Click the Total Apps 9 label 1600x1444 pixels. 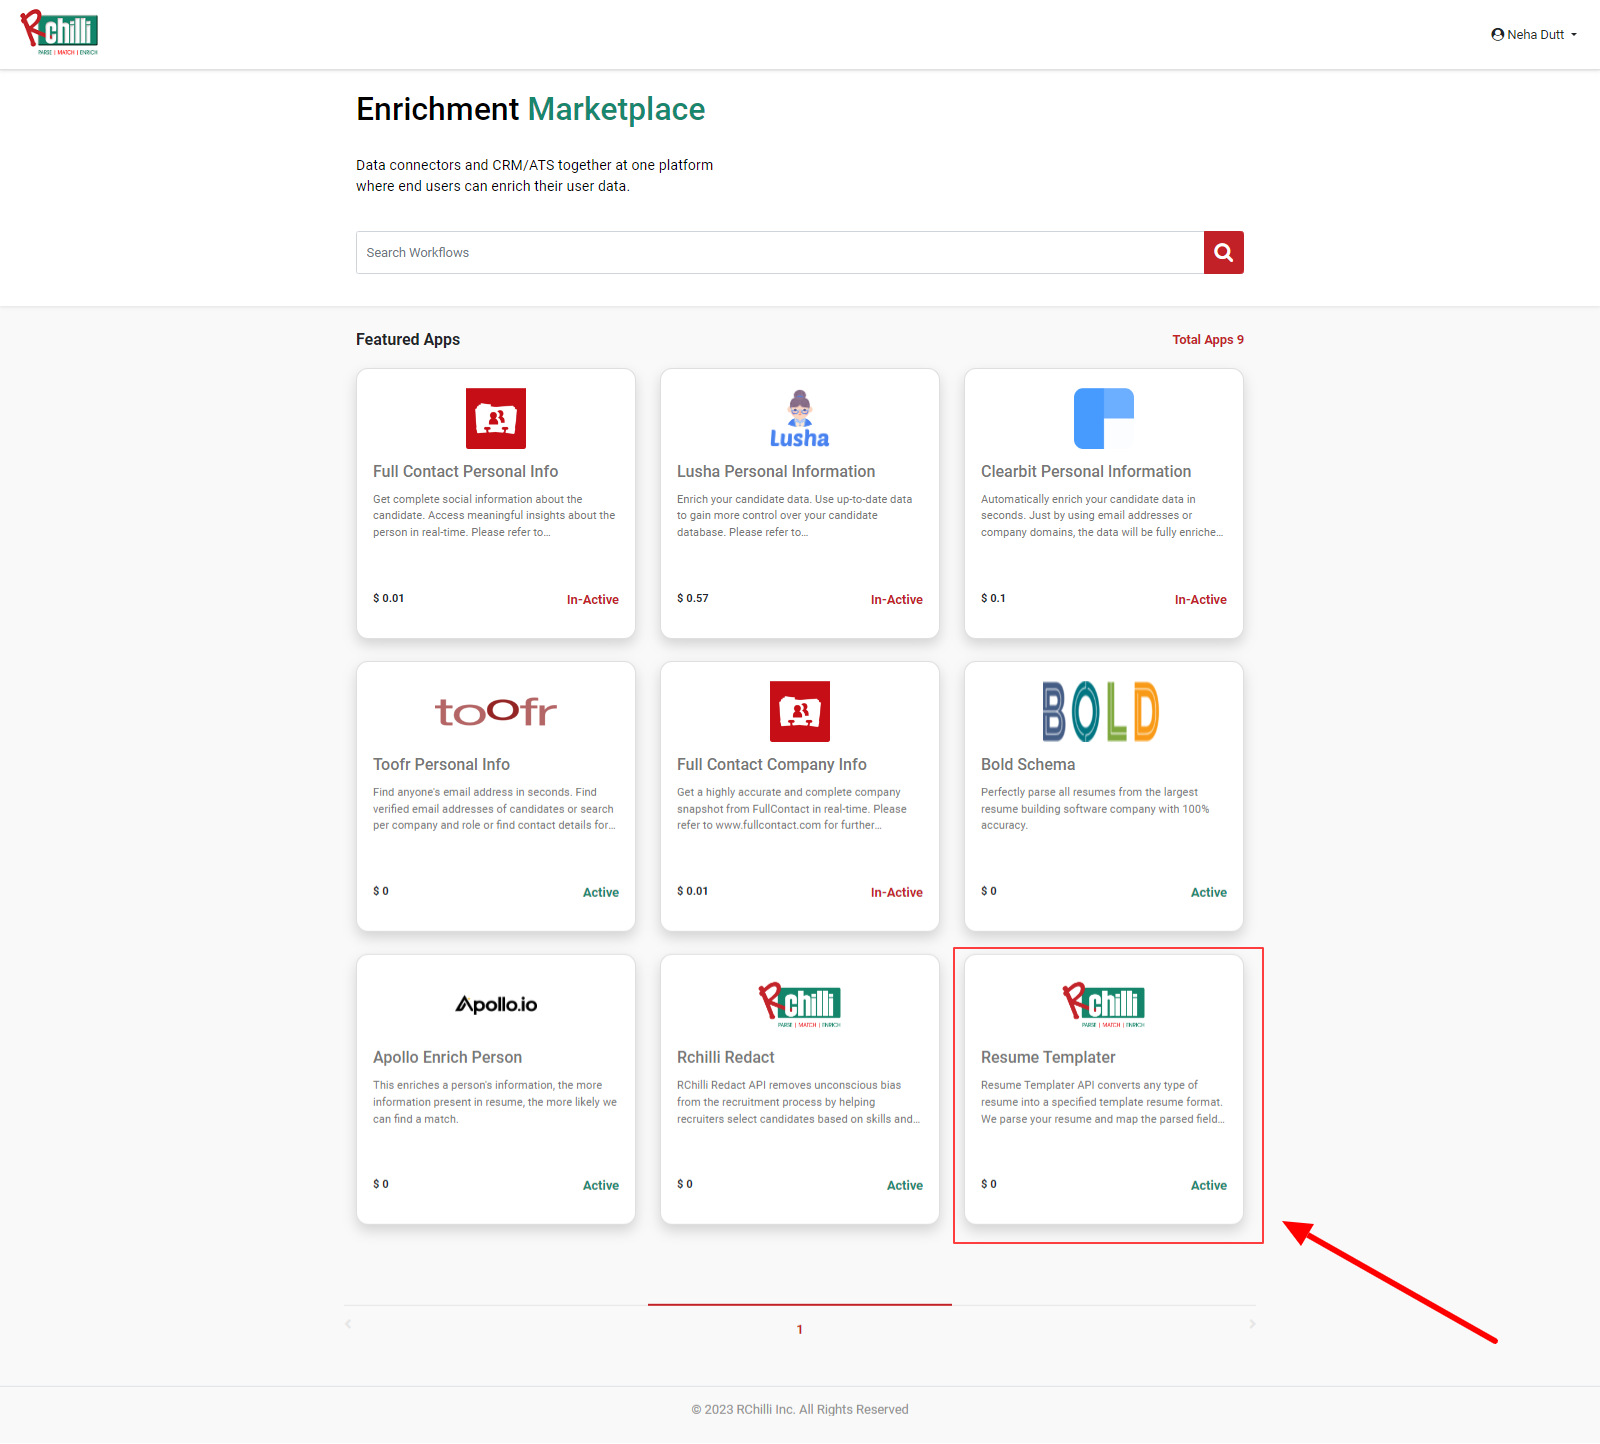(x=1208, y=339)
